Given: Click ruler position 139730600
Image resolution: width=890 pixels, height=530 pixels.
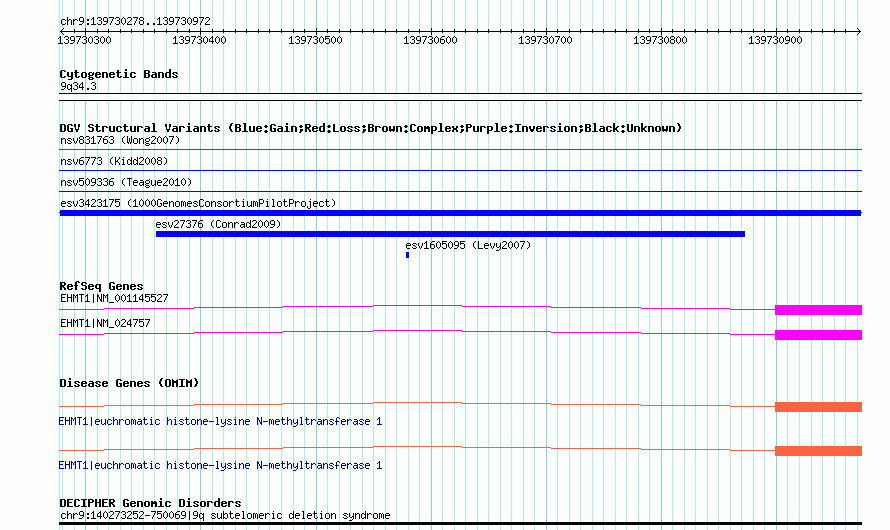Looking at the screenshot, I should coord(430,40).
